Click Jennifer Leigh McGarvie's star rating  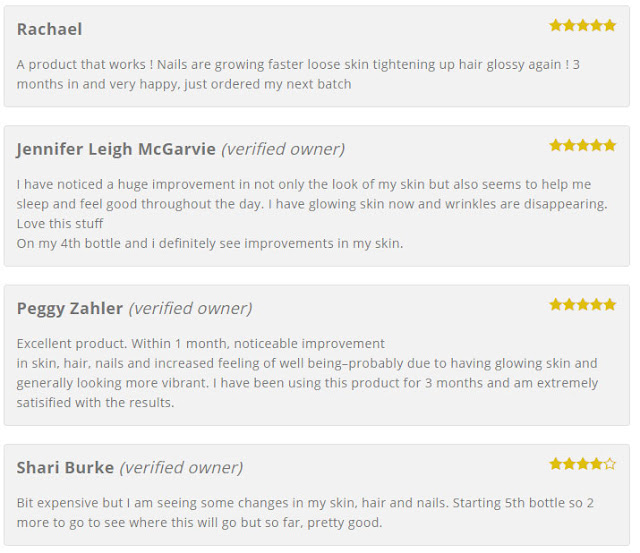(582, 145)
